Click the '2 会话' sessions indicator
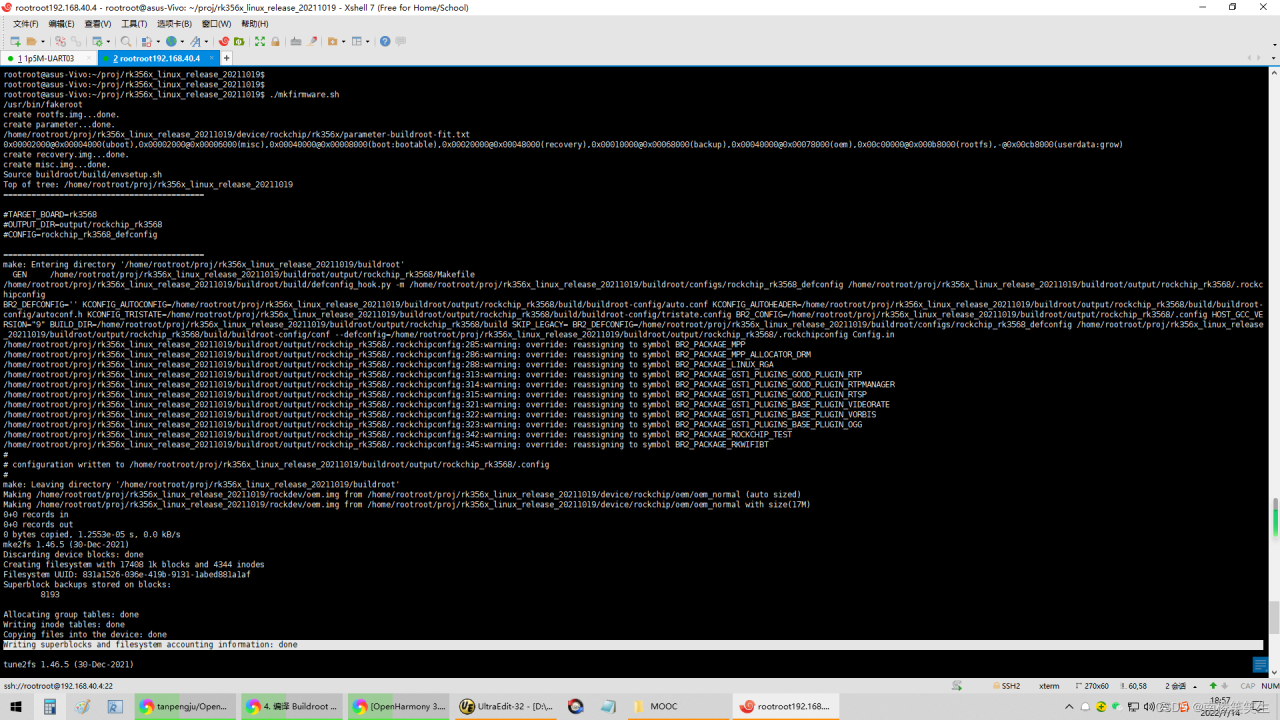This screenshot has height=720, width=1280. (x=1175, y=686)
